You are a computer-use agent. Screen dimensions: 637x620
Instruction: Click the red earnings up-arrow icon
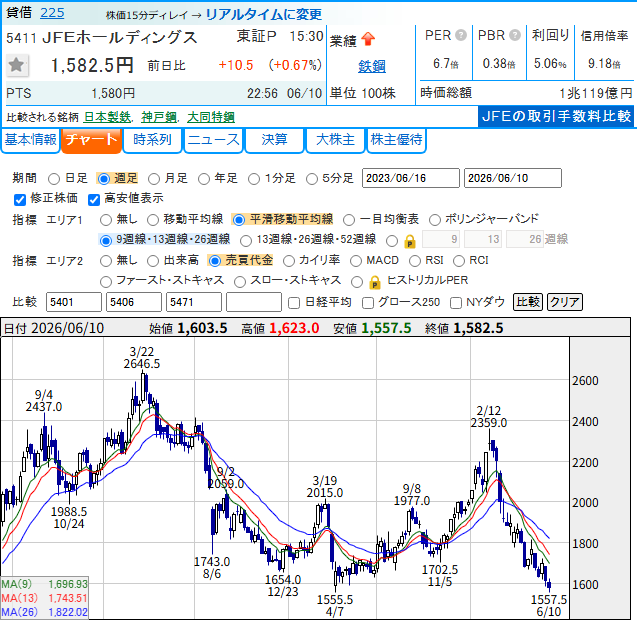click(368, 39)
